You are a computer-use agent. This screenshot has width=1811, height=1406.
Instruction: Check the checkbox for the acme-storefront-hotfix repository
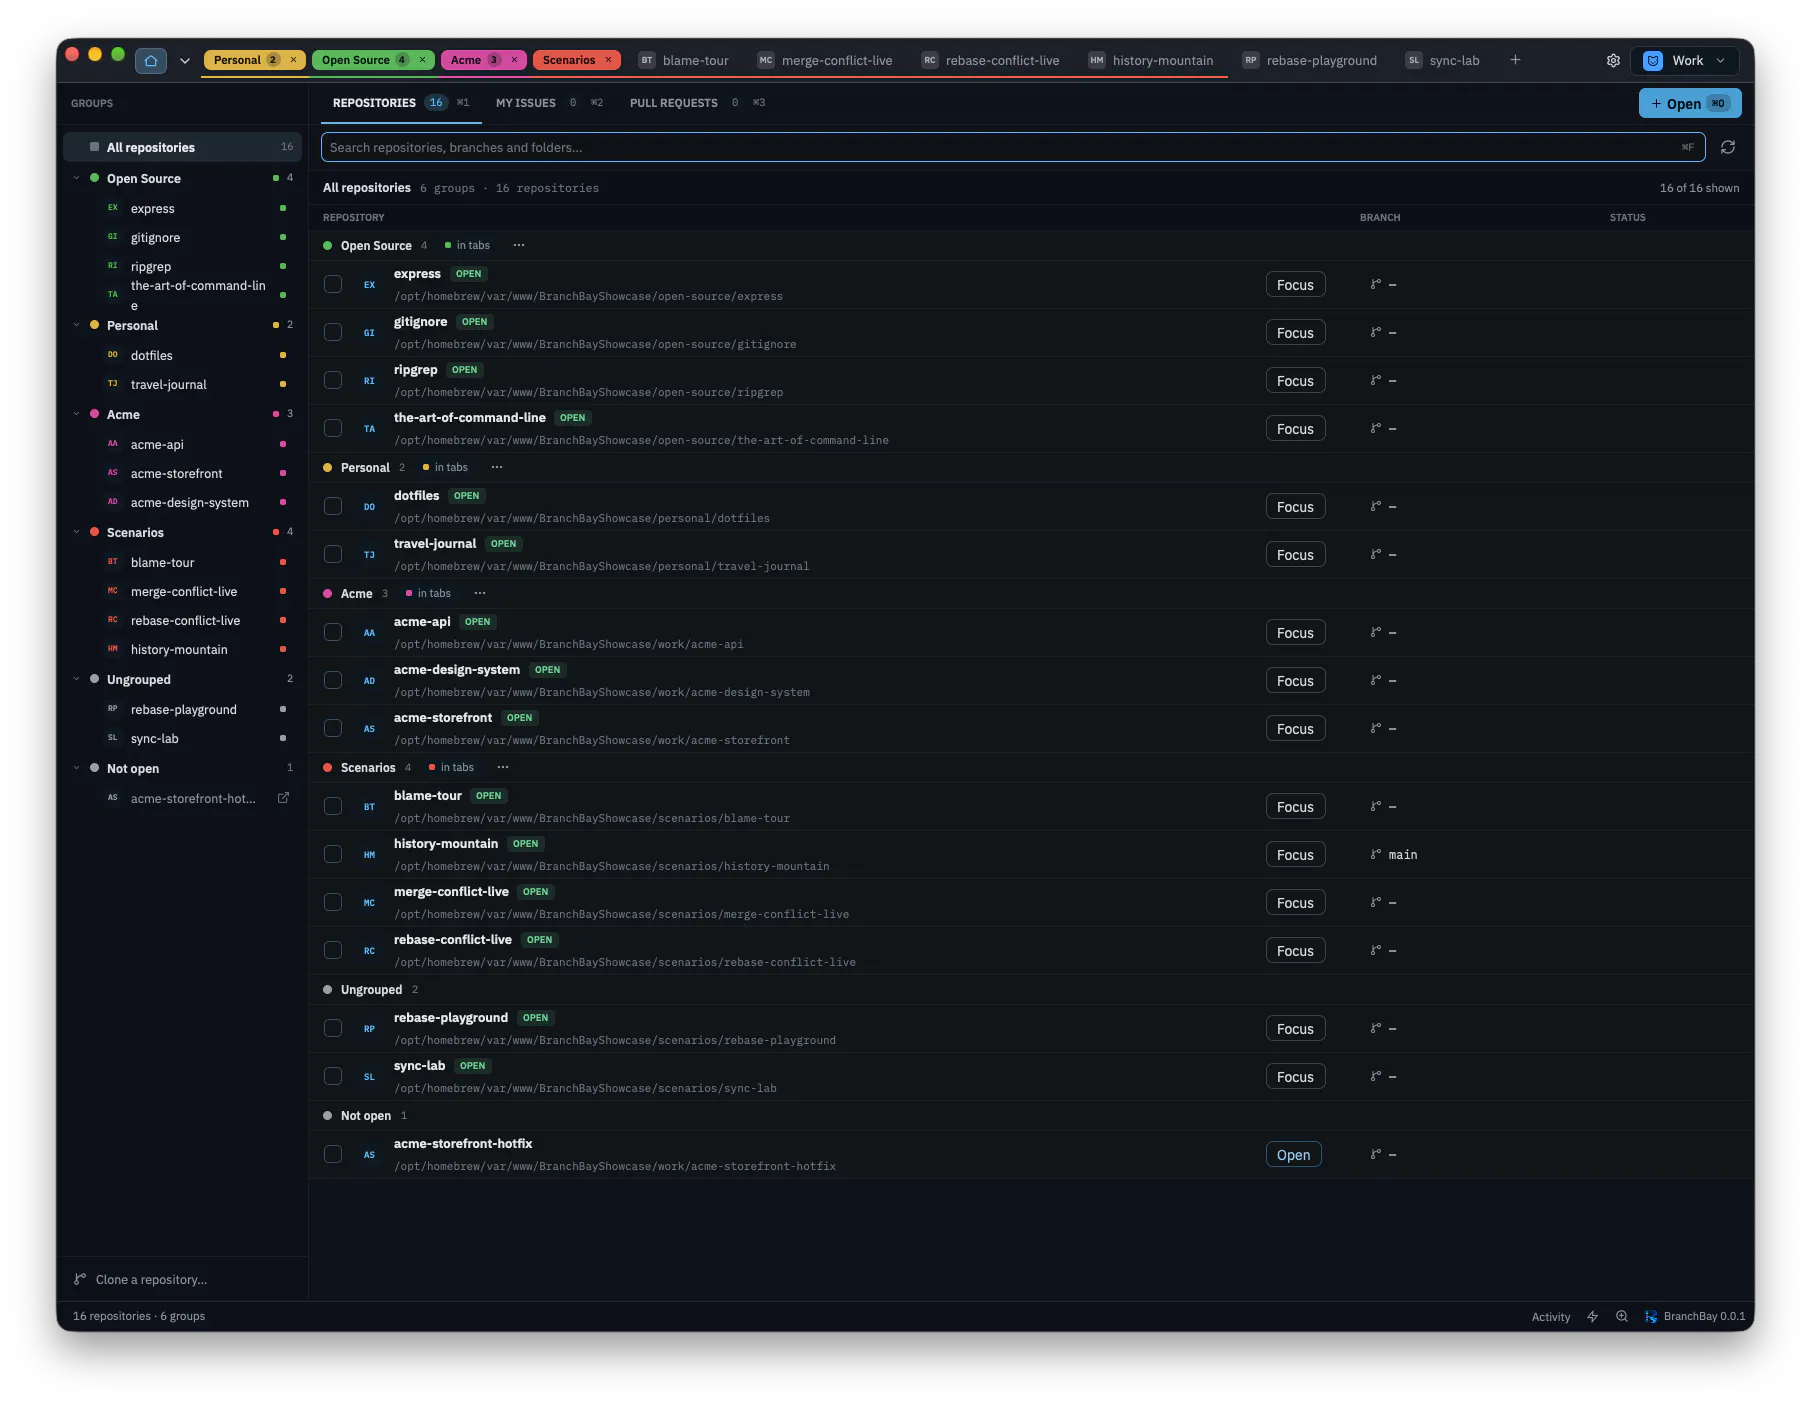click(x=333, y=1154)
